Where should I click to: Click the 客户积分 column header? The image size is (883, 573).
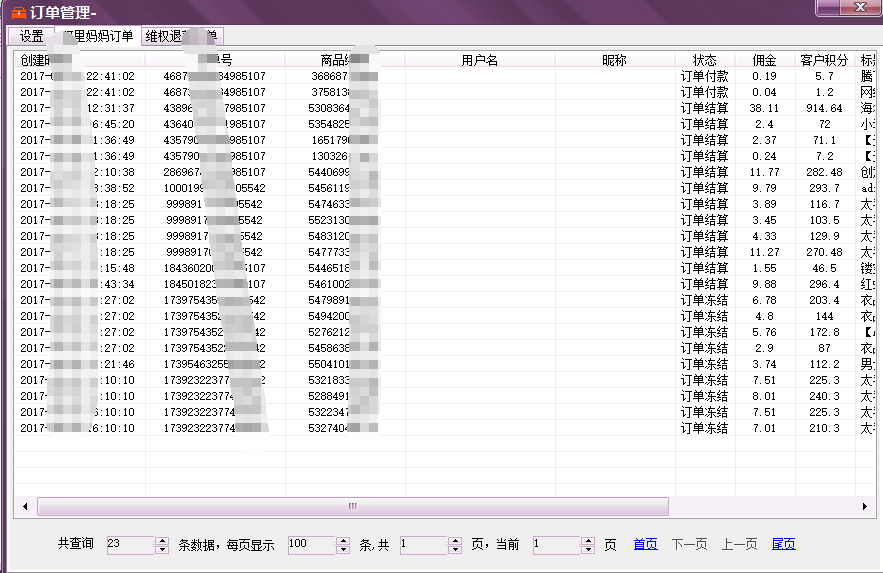click(824, 60)
